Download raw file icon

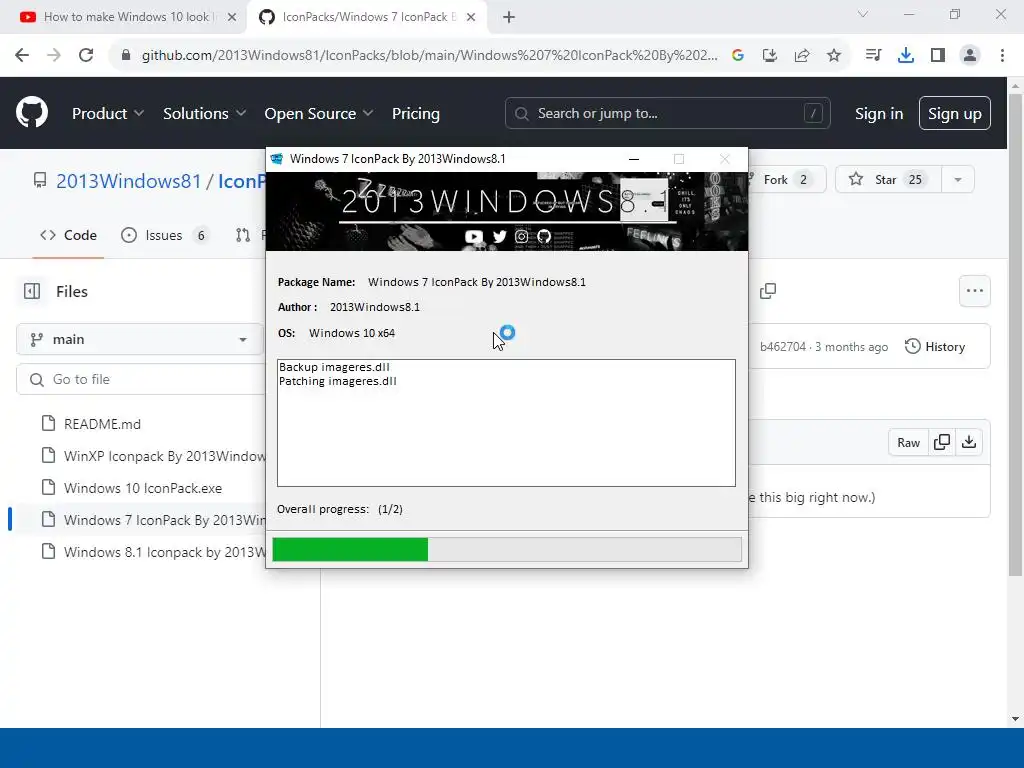tap(969, 443)
